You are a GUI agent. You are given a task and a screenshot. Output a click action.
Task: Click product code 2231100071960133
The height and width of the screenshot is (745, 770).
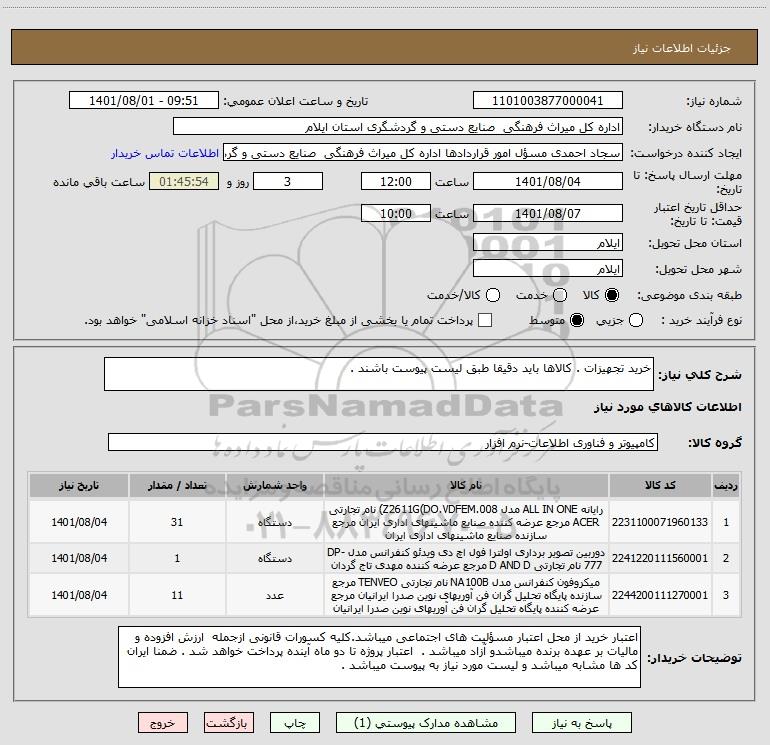pyautogui.click(x=660, y=522)
